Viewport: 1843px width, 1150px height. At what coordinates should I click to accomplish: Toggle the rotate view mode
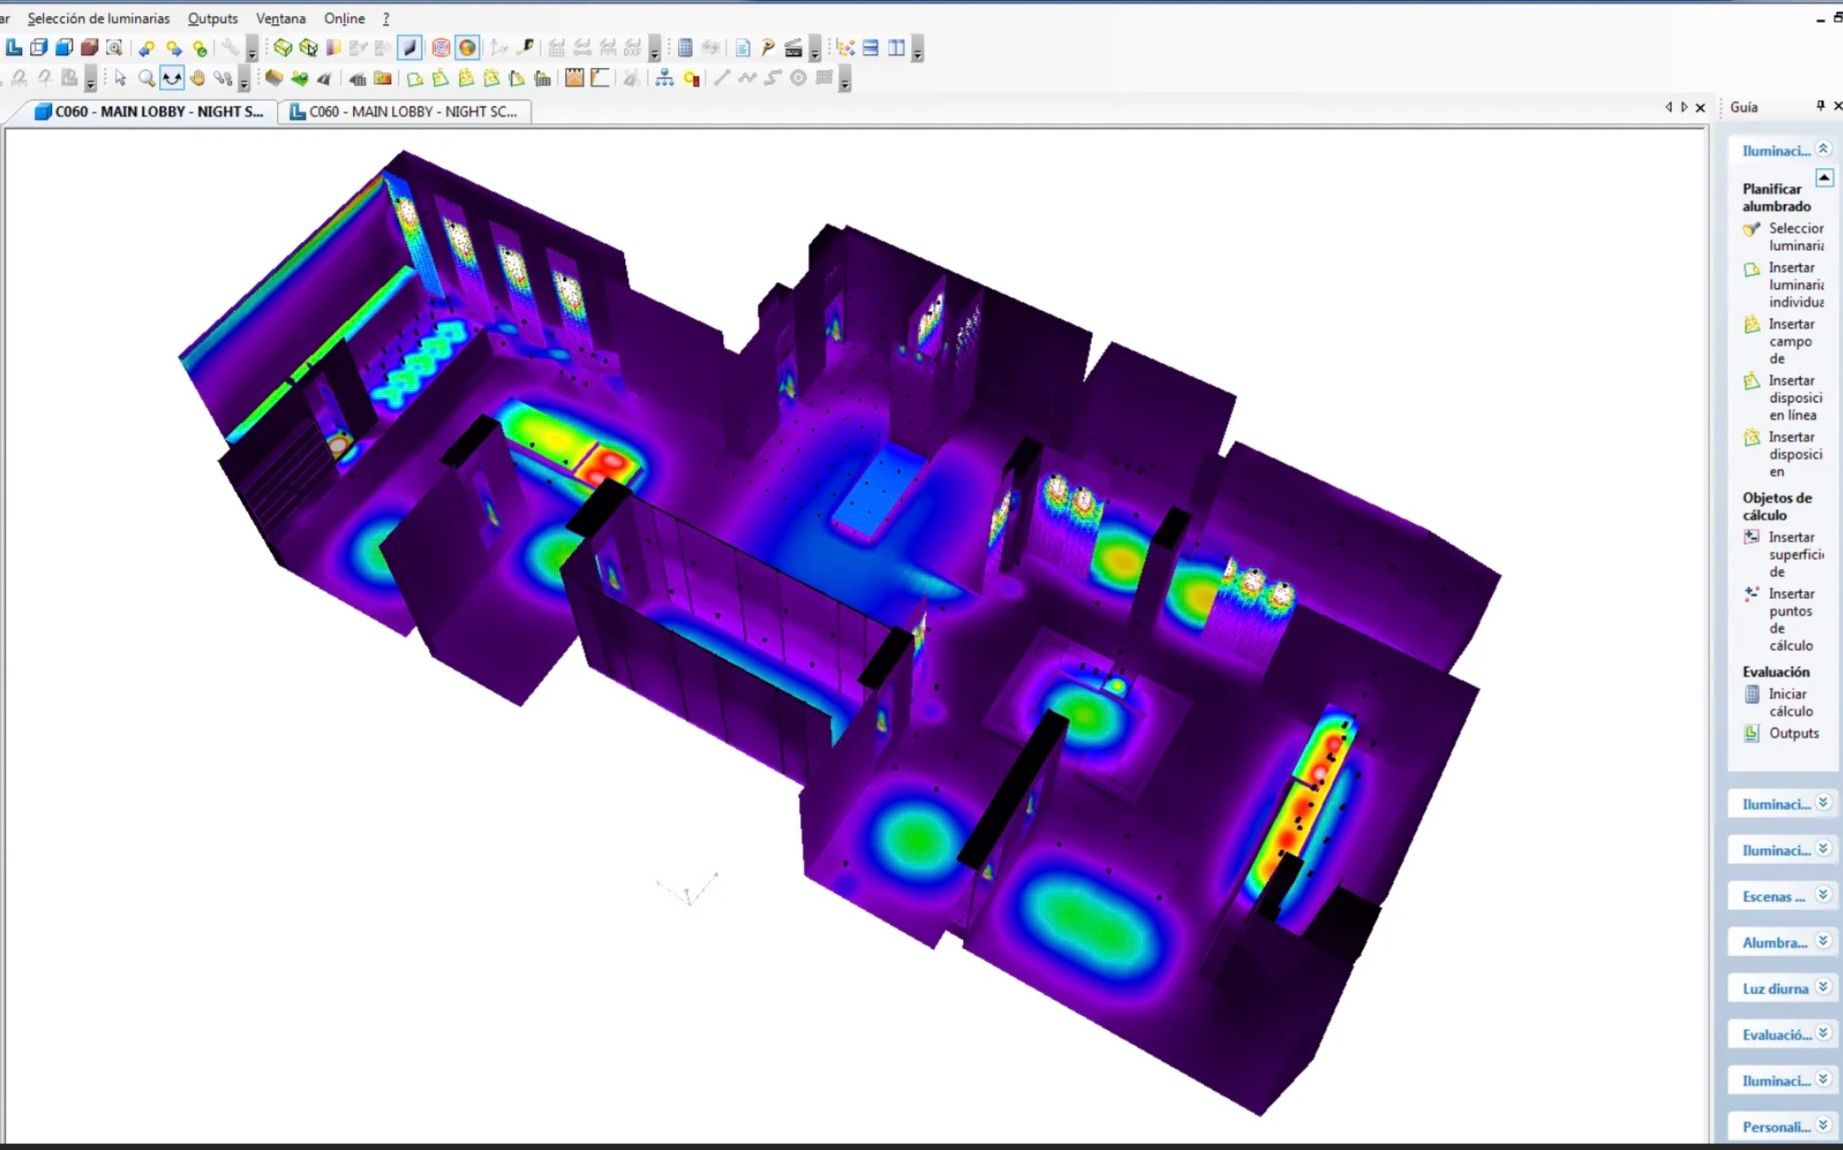point(172,78)
